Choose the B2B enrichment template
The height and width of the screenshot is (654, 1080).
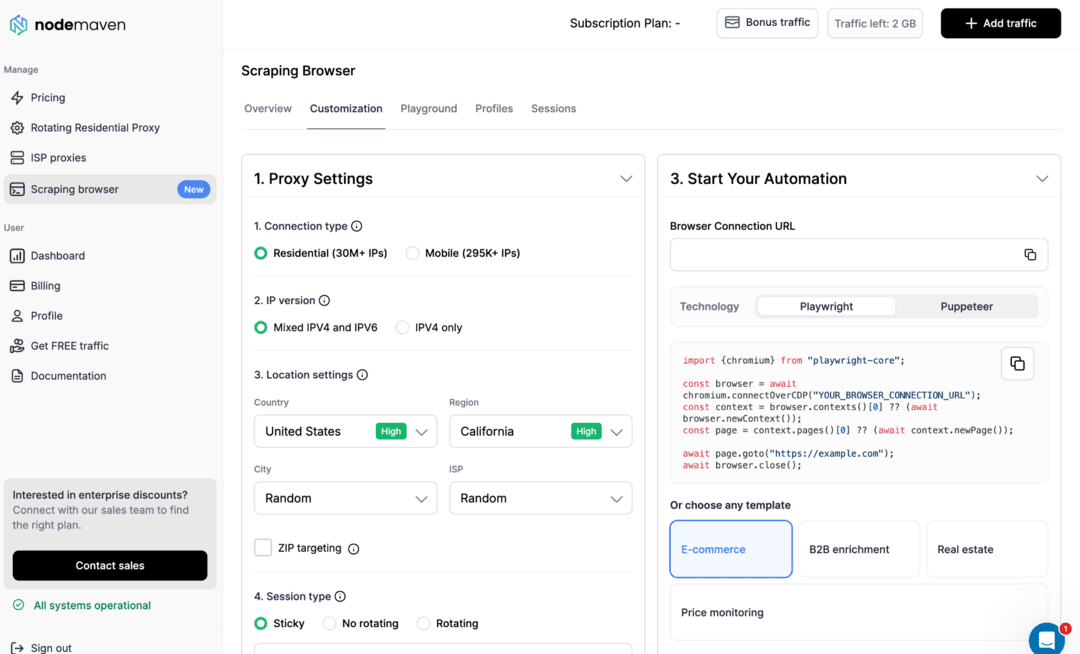859,549
